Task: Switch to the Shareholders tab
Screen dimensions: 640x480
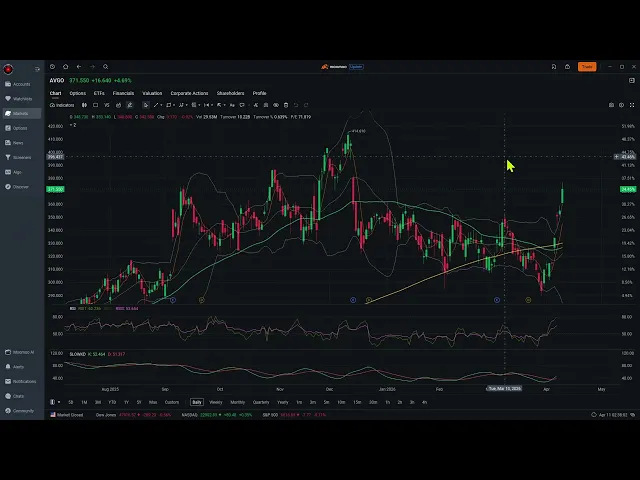Action: (x=231, y=93)
